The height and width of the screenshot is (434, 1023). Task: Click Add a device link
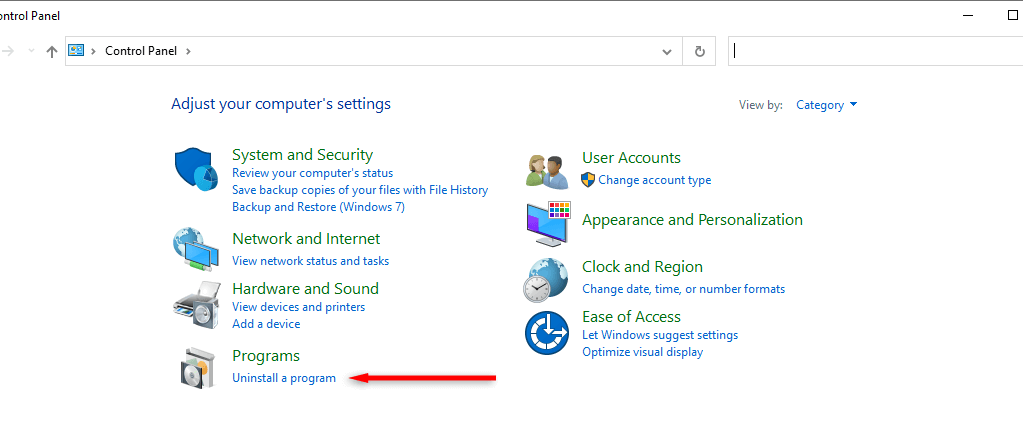tap(266, 324)
